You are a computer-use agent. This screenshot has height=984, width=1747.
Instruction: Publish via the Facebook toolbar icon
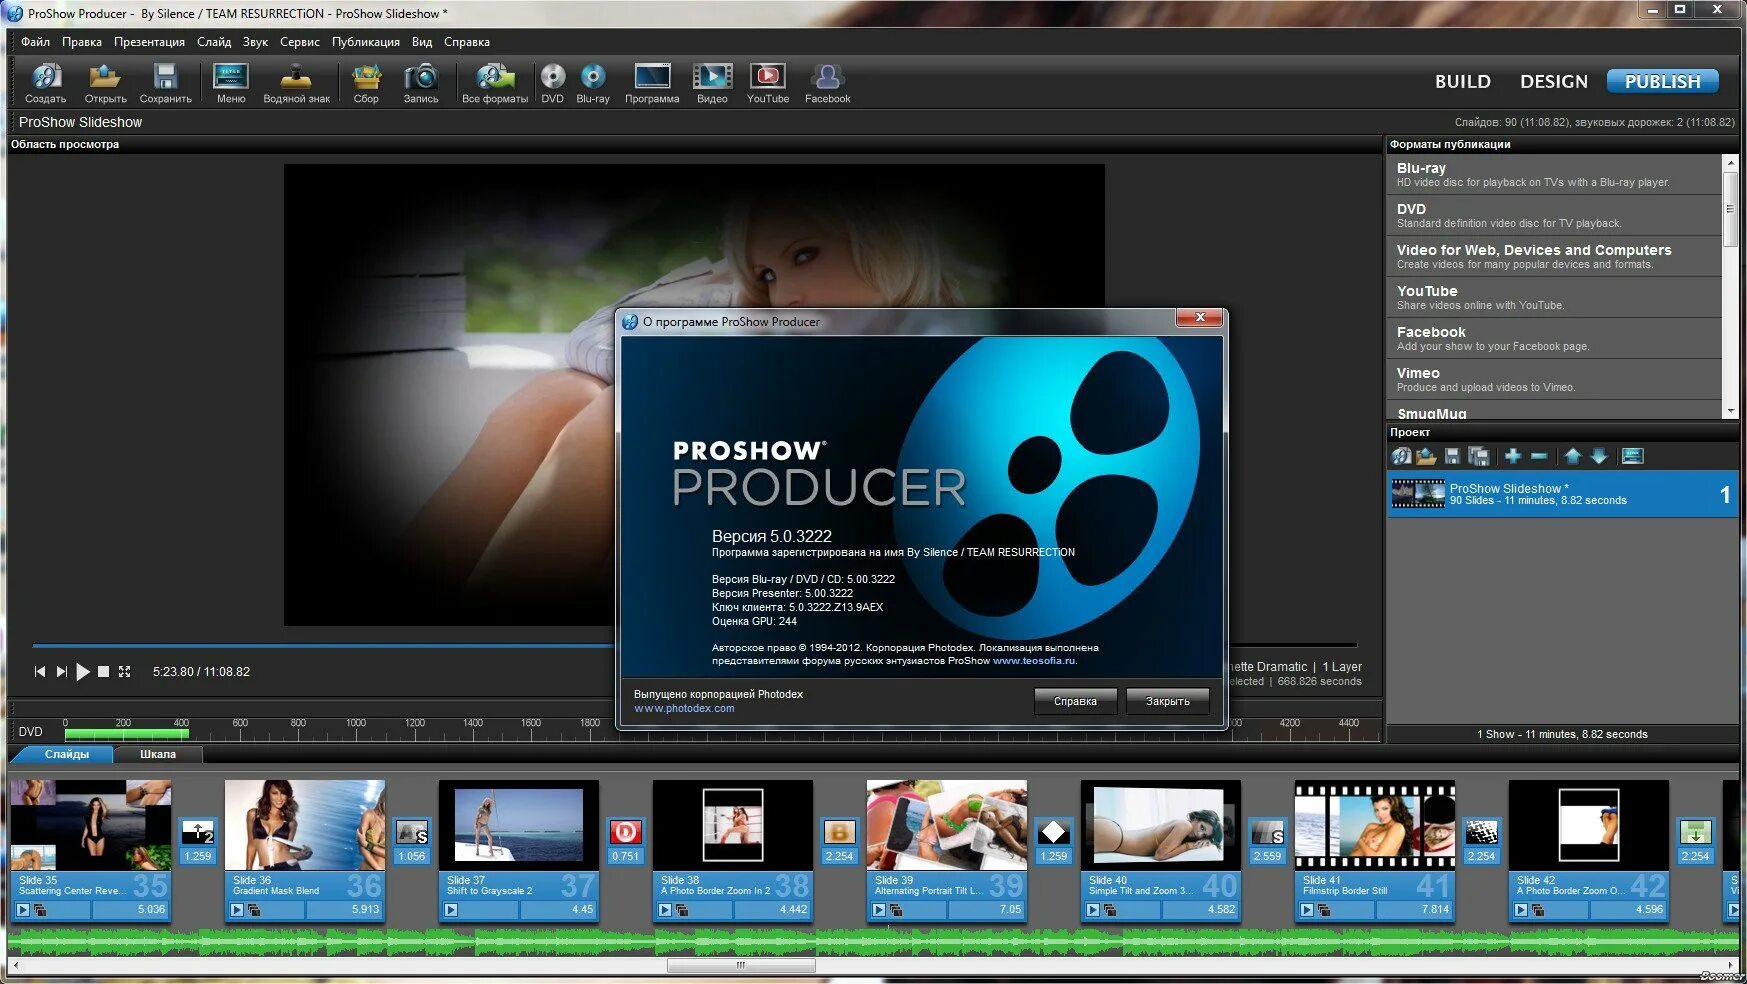click(828, 82)
